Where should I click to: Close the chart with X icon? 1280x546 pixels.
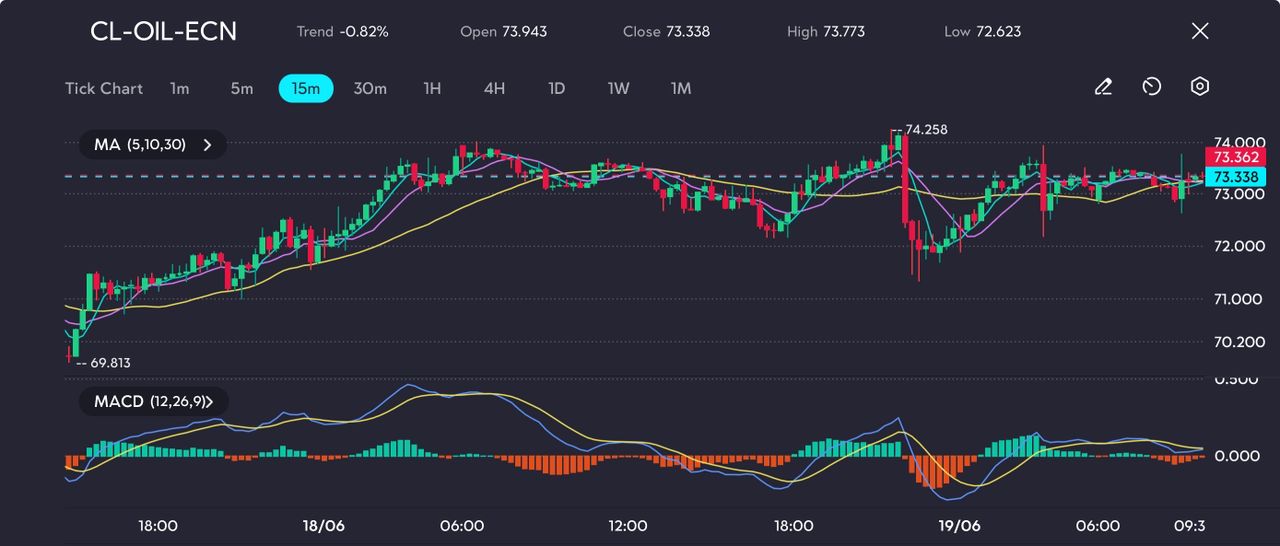1200,31
